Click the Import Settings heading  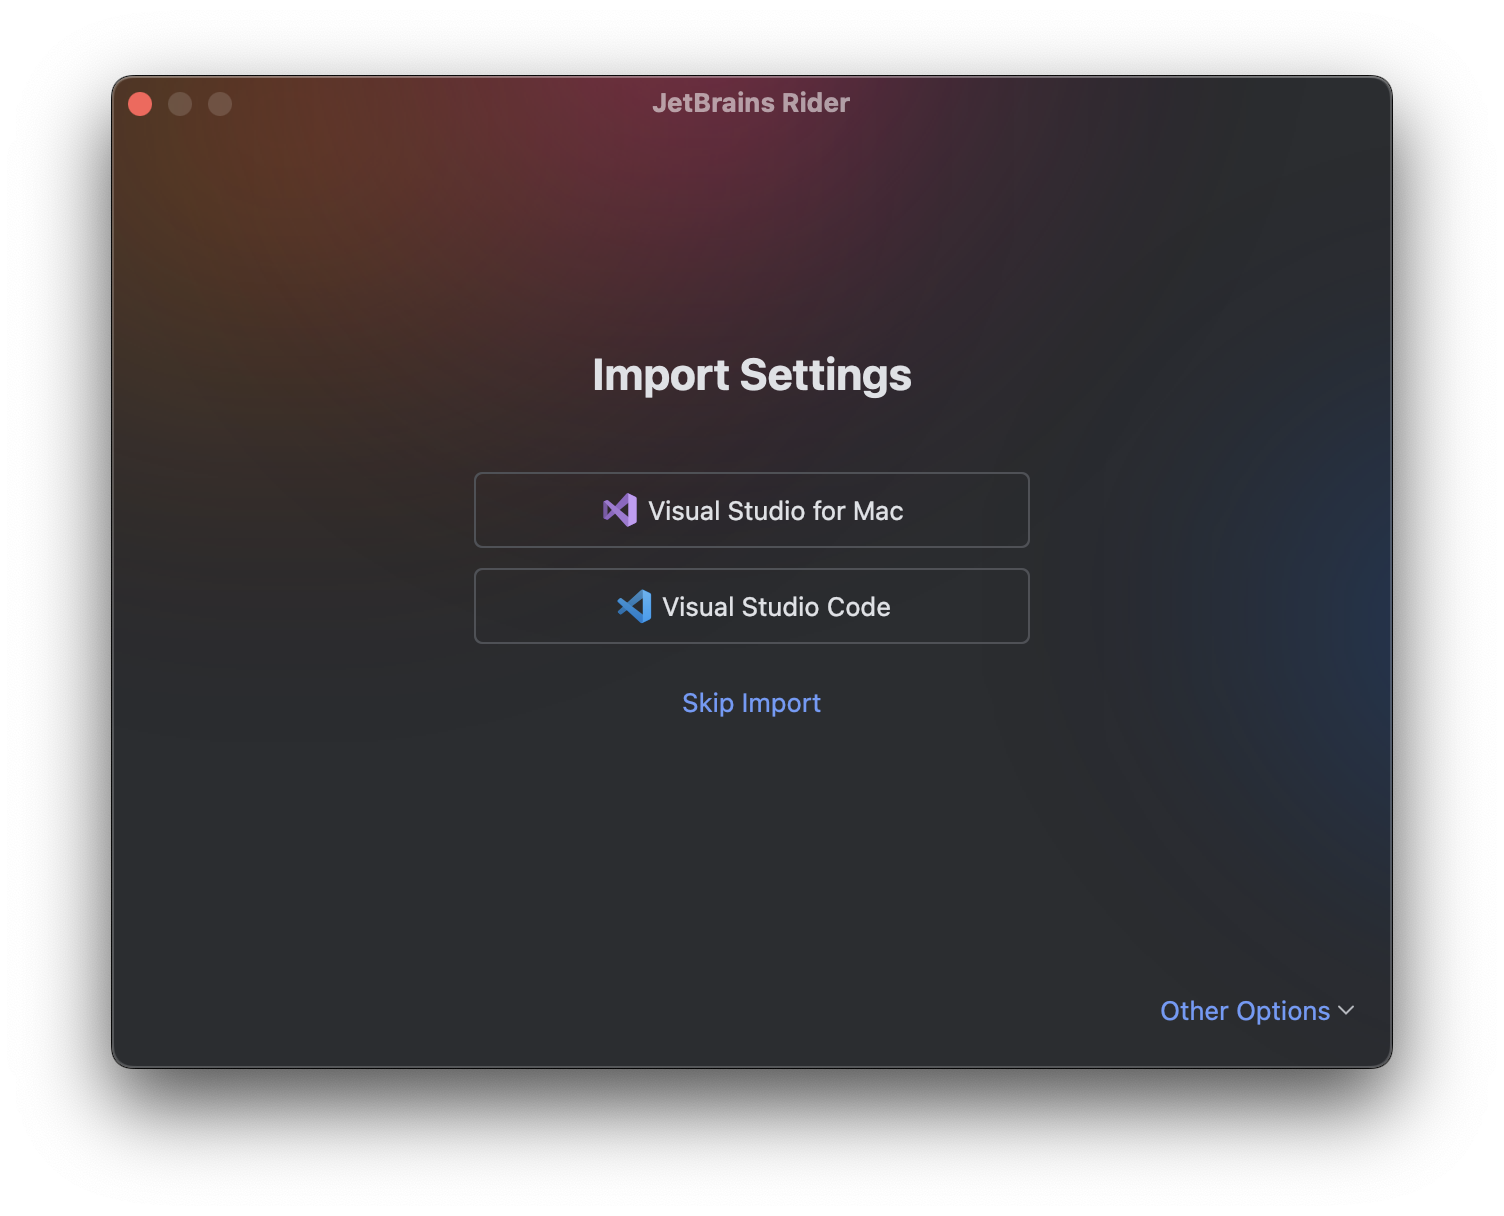pos(751,375)
